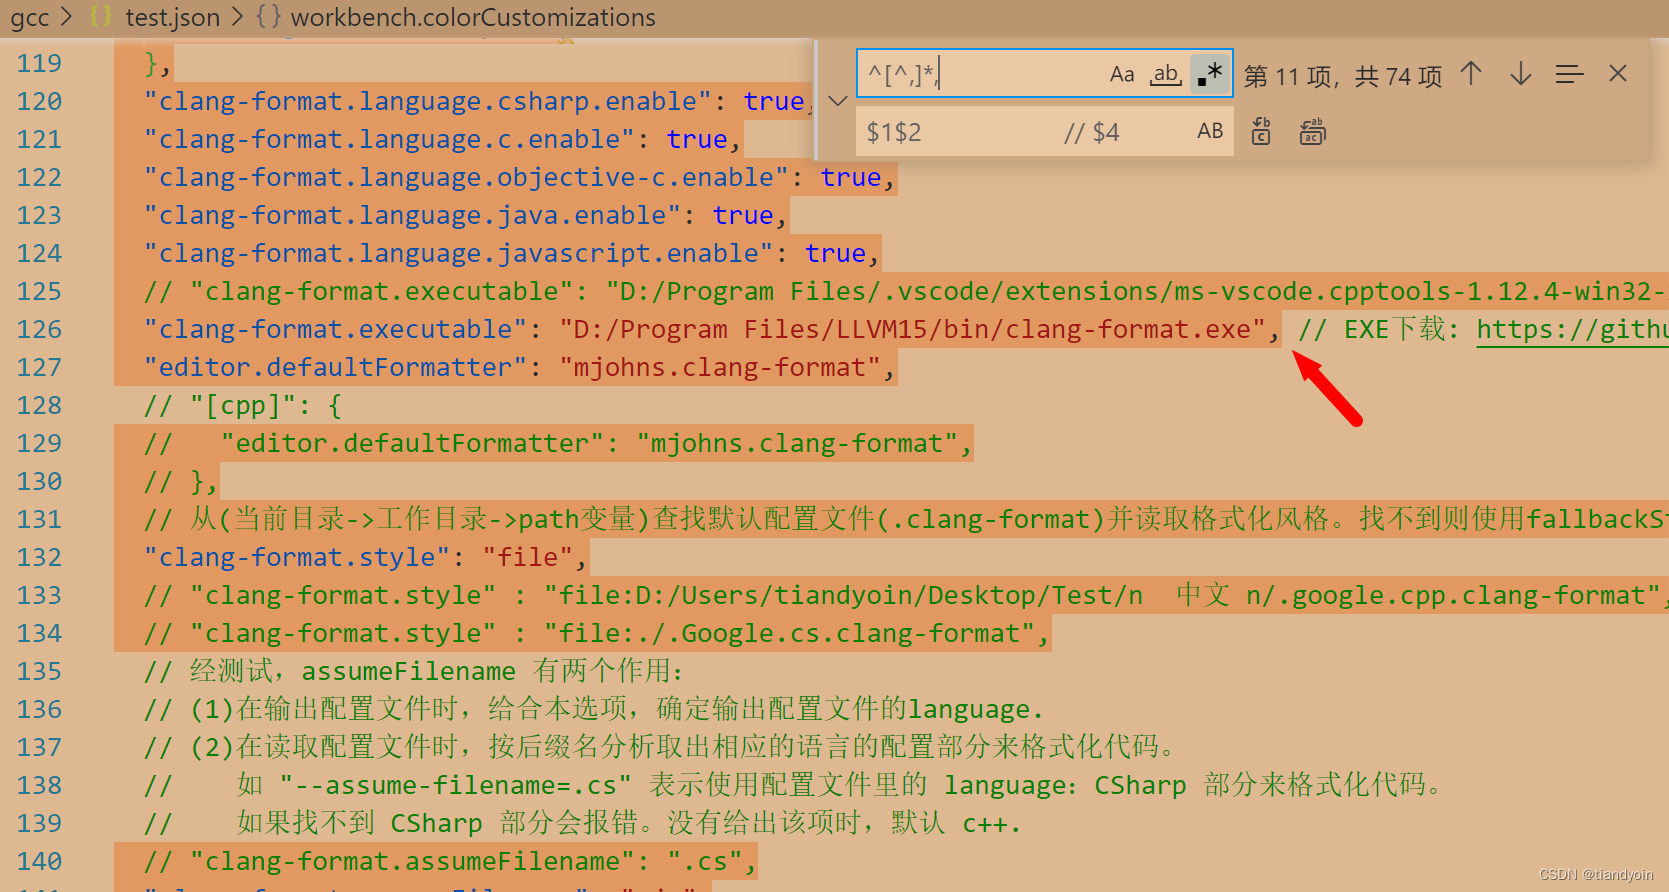The height and width of the screenshot is (892, 1669).
Task: Close the find widget
Action: pyautogui.click(x=1618, y=74)
